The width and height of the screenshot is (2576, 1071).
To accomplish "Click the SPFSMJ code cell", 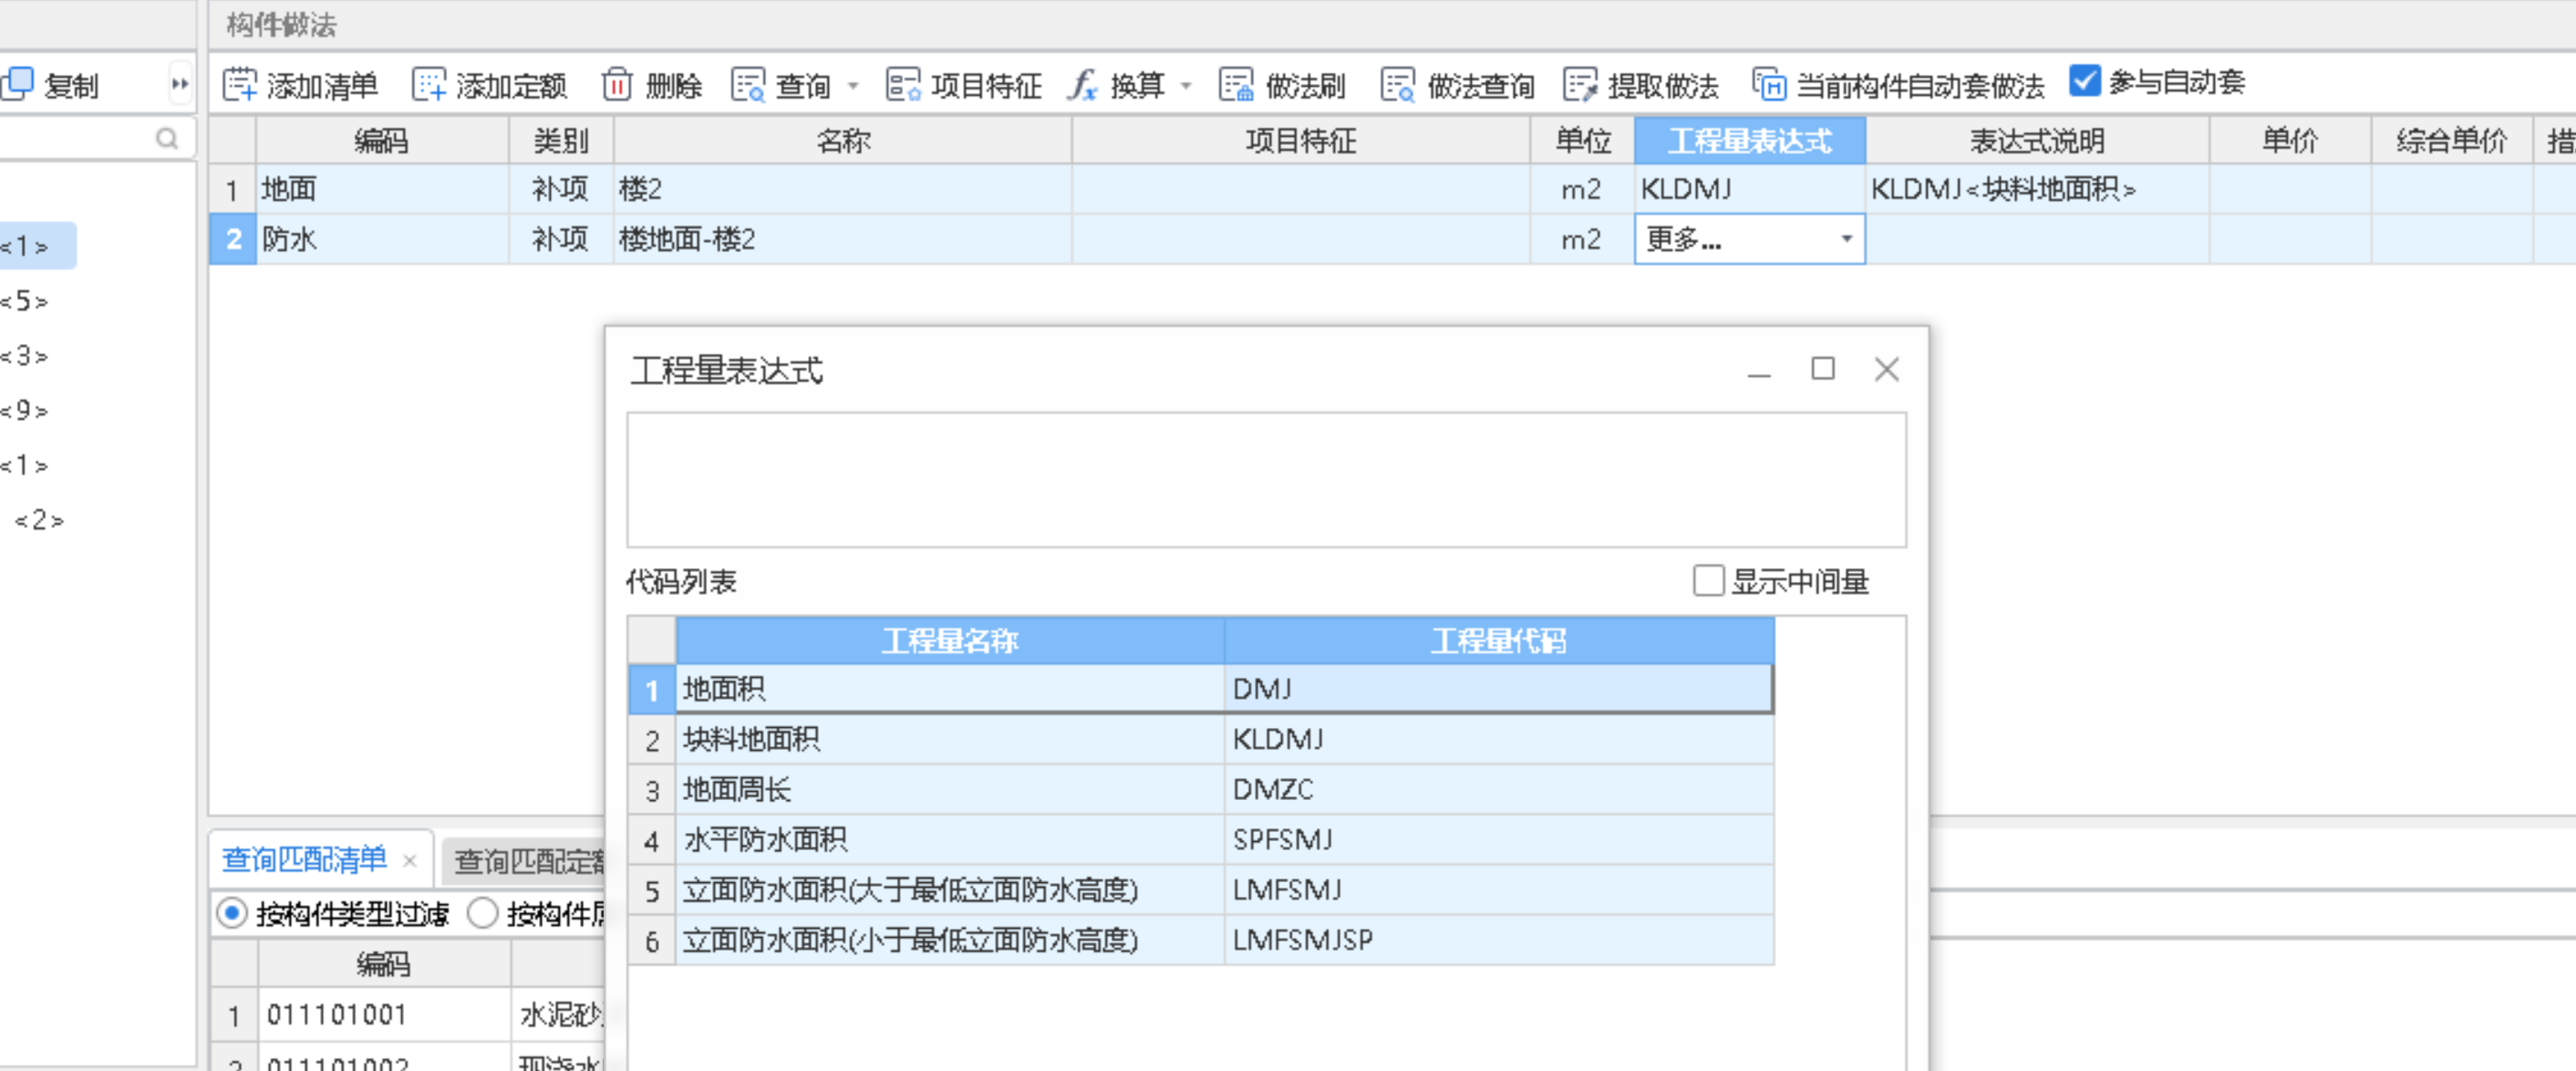I will [1499, 839].
